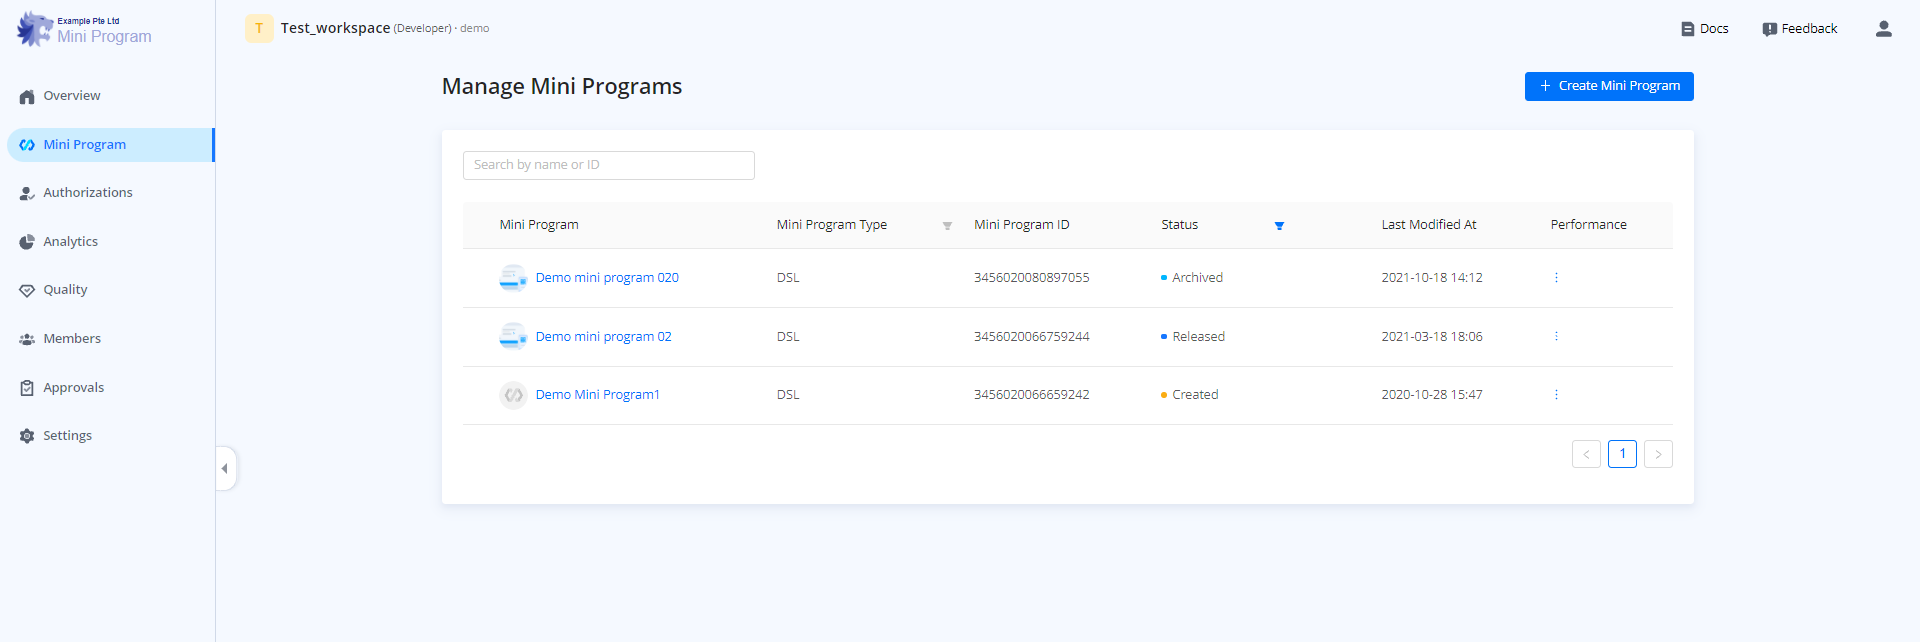Open the Demo mini program 020 link
1920x642 pixels.
pos(606,278)
